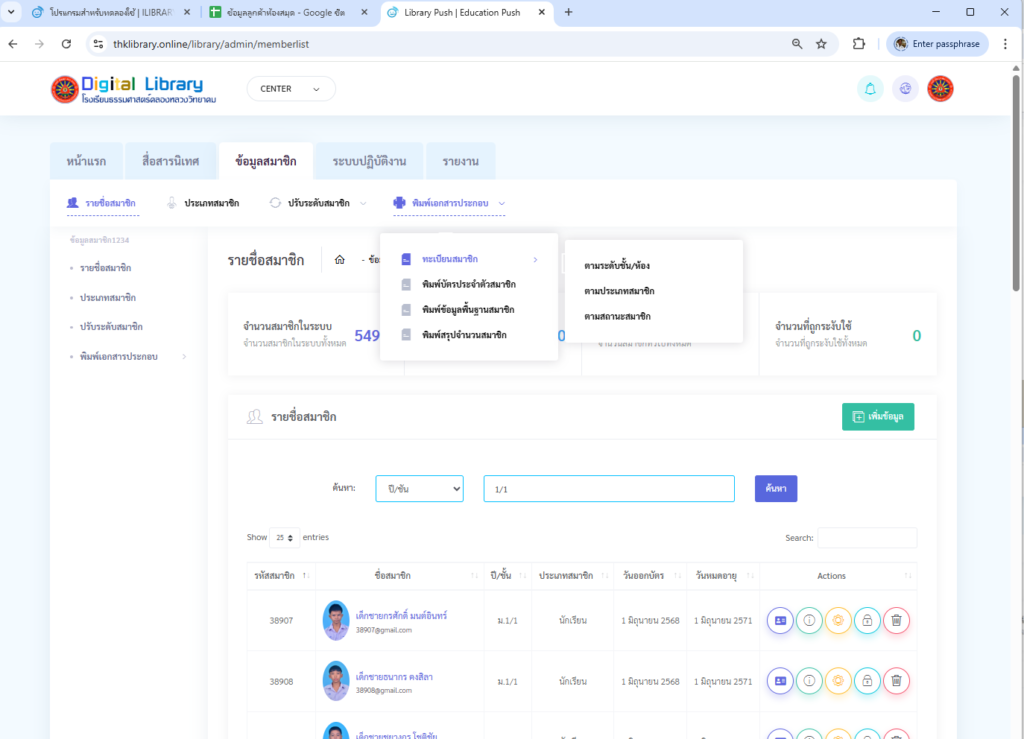Screen dimensions: 1024x739
Task: Open the ปี/ชั้น search type dropdown
Action: [419, 488]
